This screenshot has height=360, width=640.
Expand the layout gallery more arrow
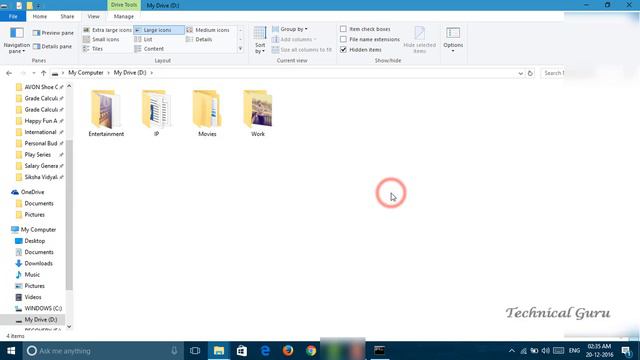click(240, 49)
